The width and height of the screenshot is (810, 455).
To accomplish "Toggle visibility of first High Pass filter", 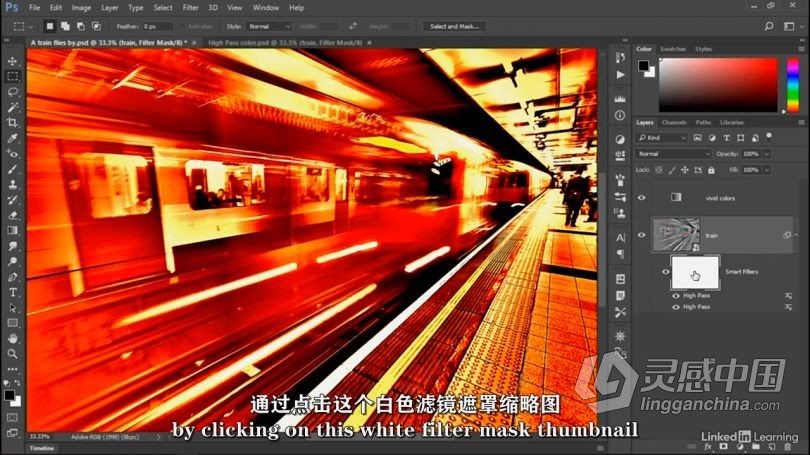I will 676,296.
